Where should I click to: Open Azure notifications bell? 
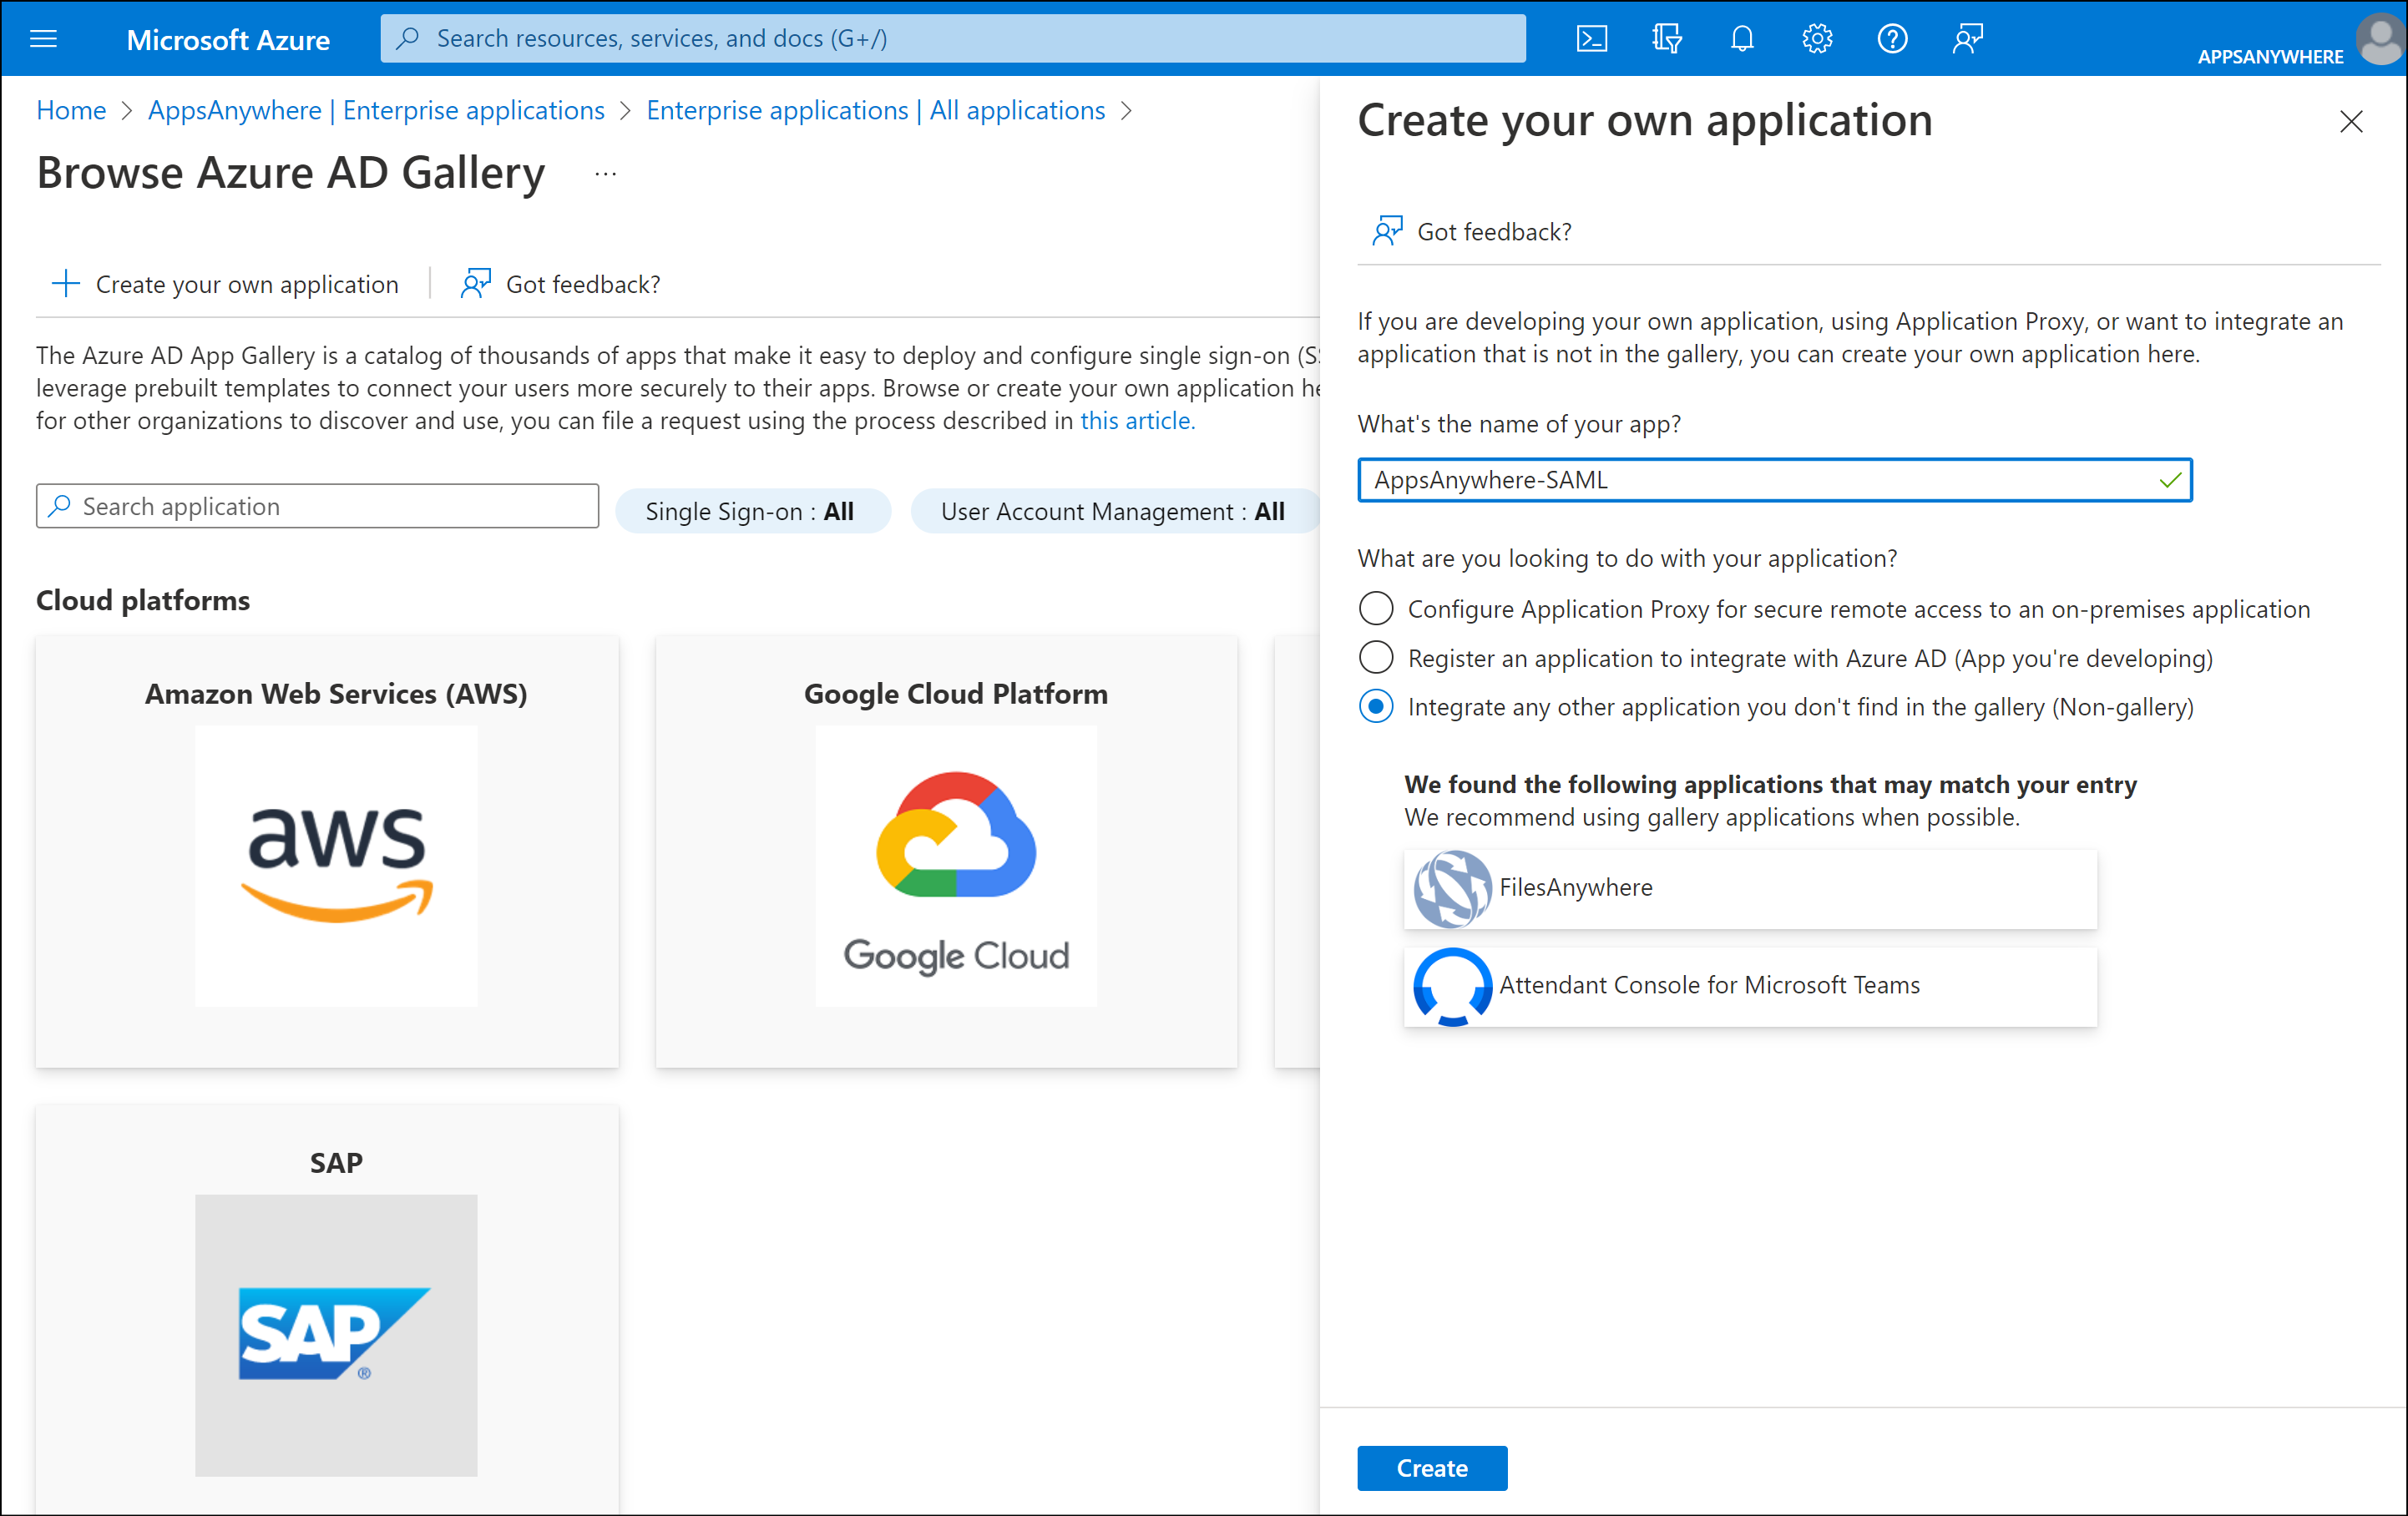[1742, 38]
